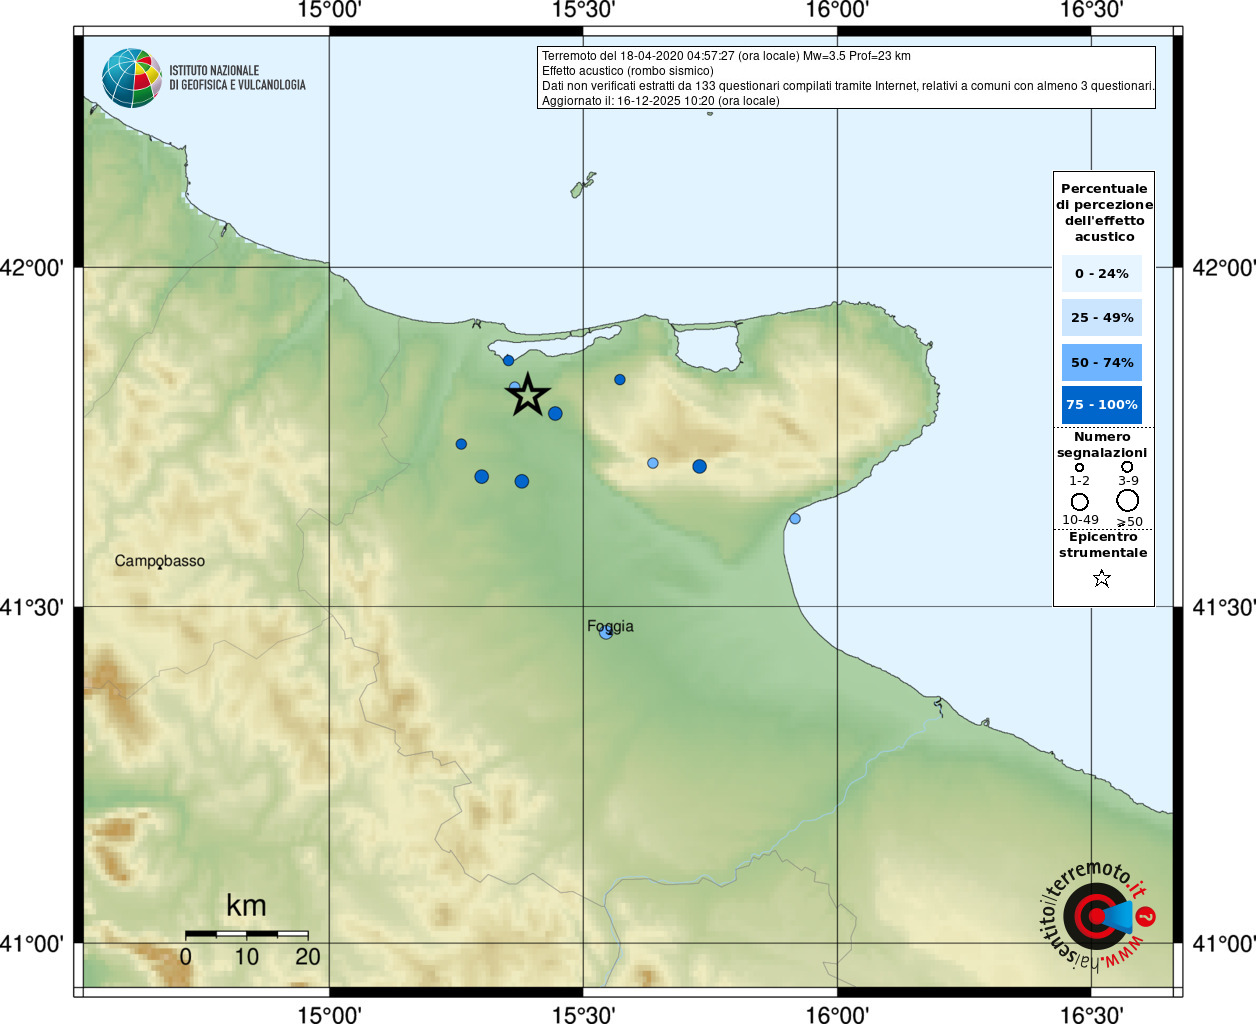This screenshot has width=1256, height=1024.
Task: Click the light blue dot on the eastern coast
Action: tap(795, 519)
